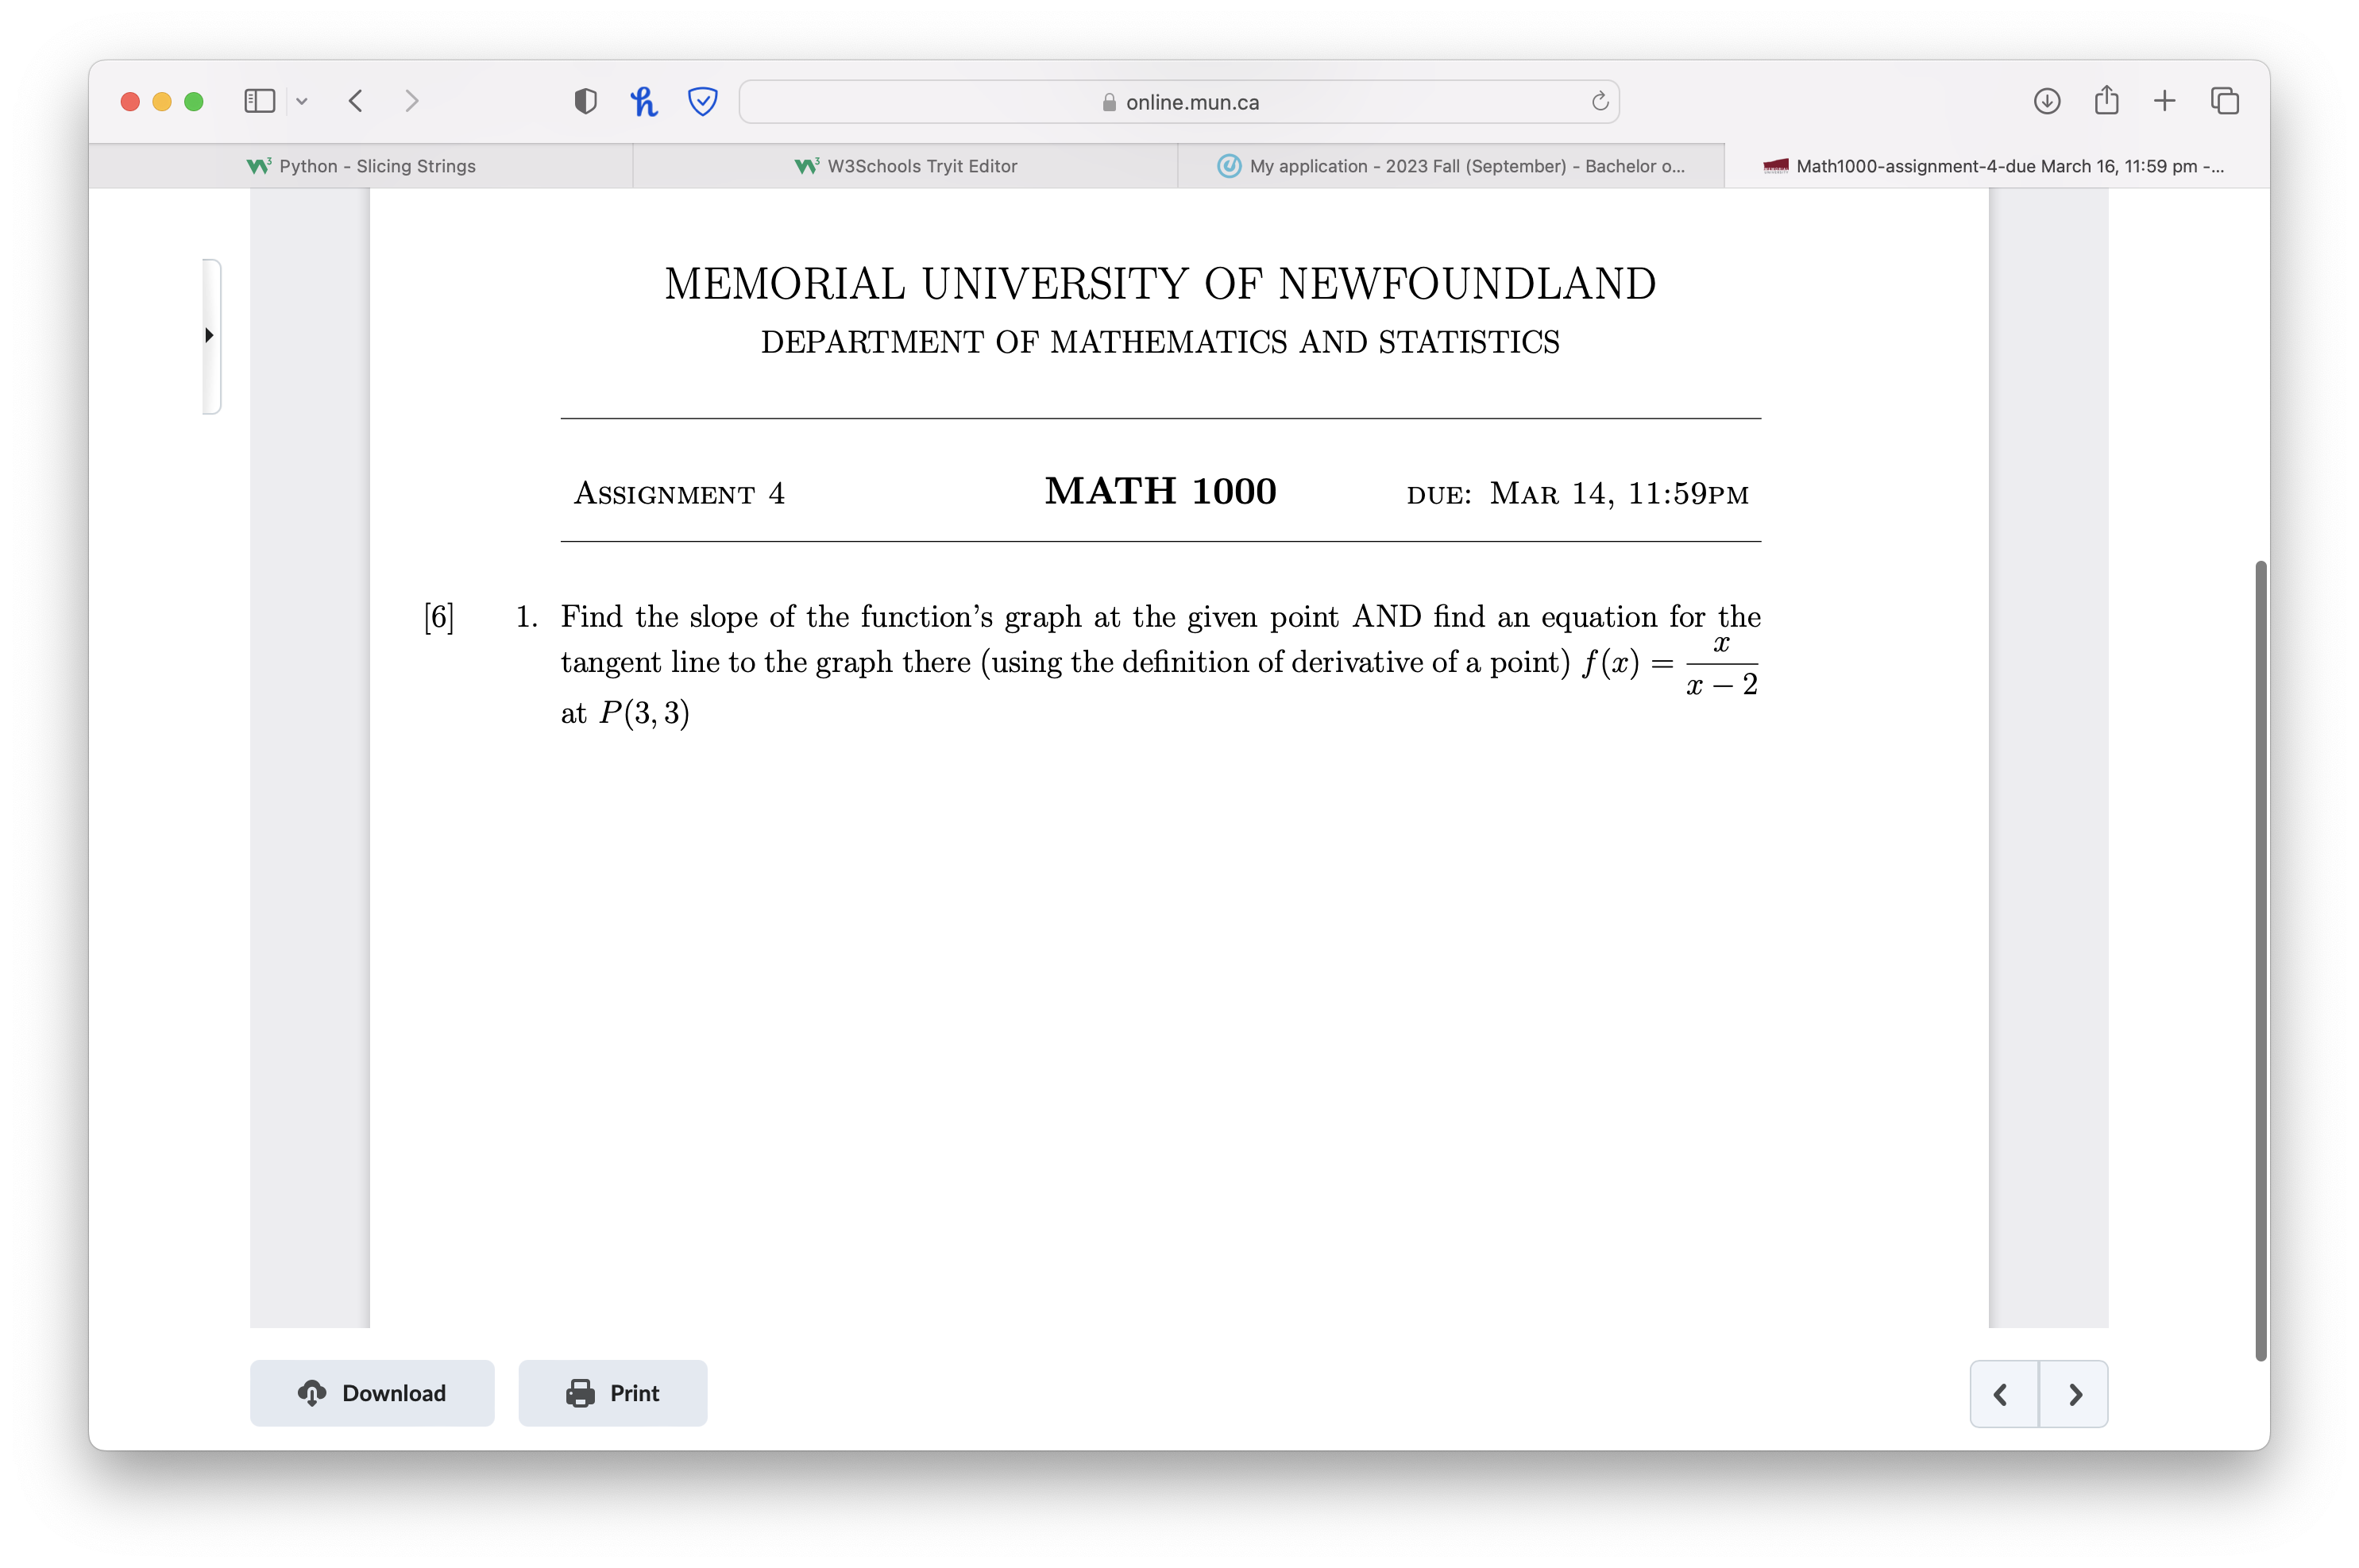The height and width of the screenshot is (1568, 2359).
Task: Click the back navigation arrow
Action: (x=355, y=100)
